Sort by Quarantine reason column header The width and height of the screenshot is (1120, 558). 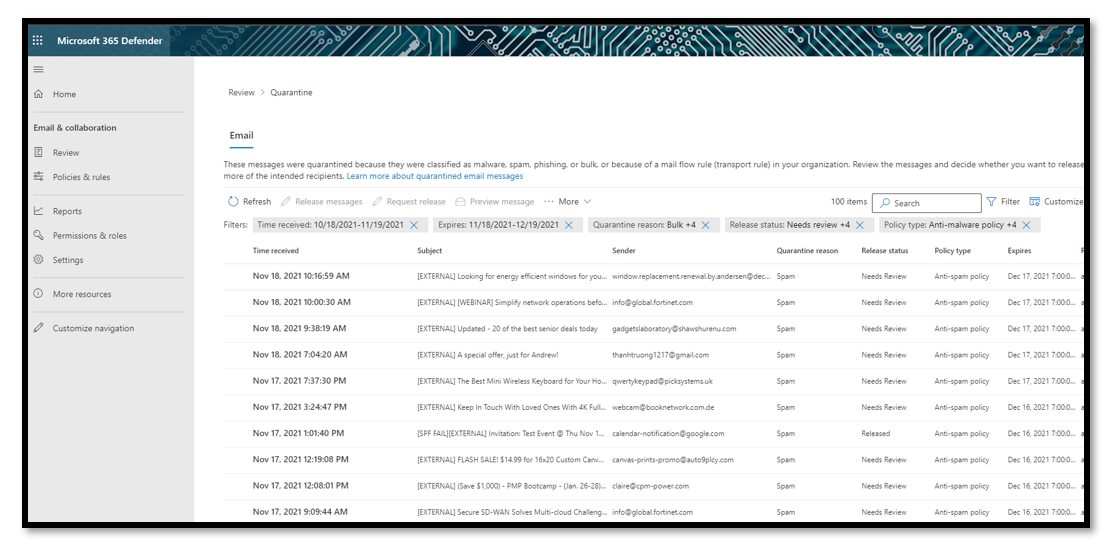point(807,251)
